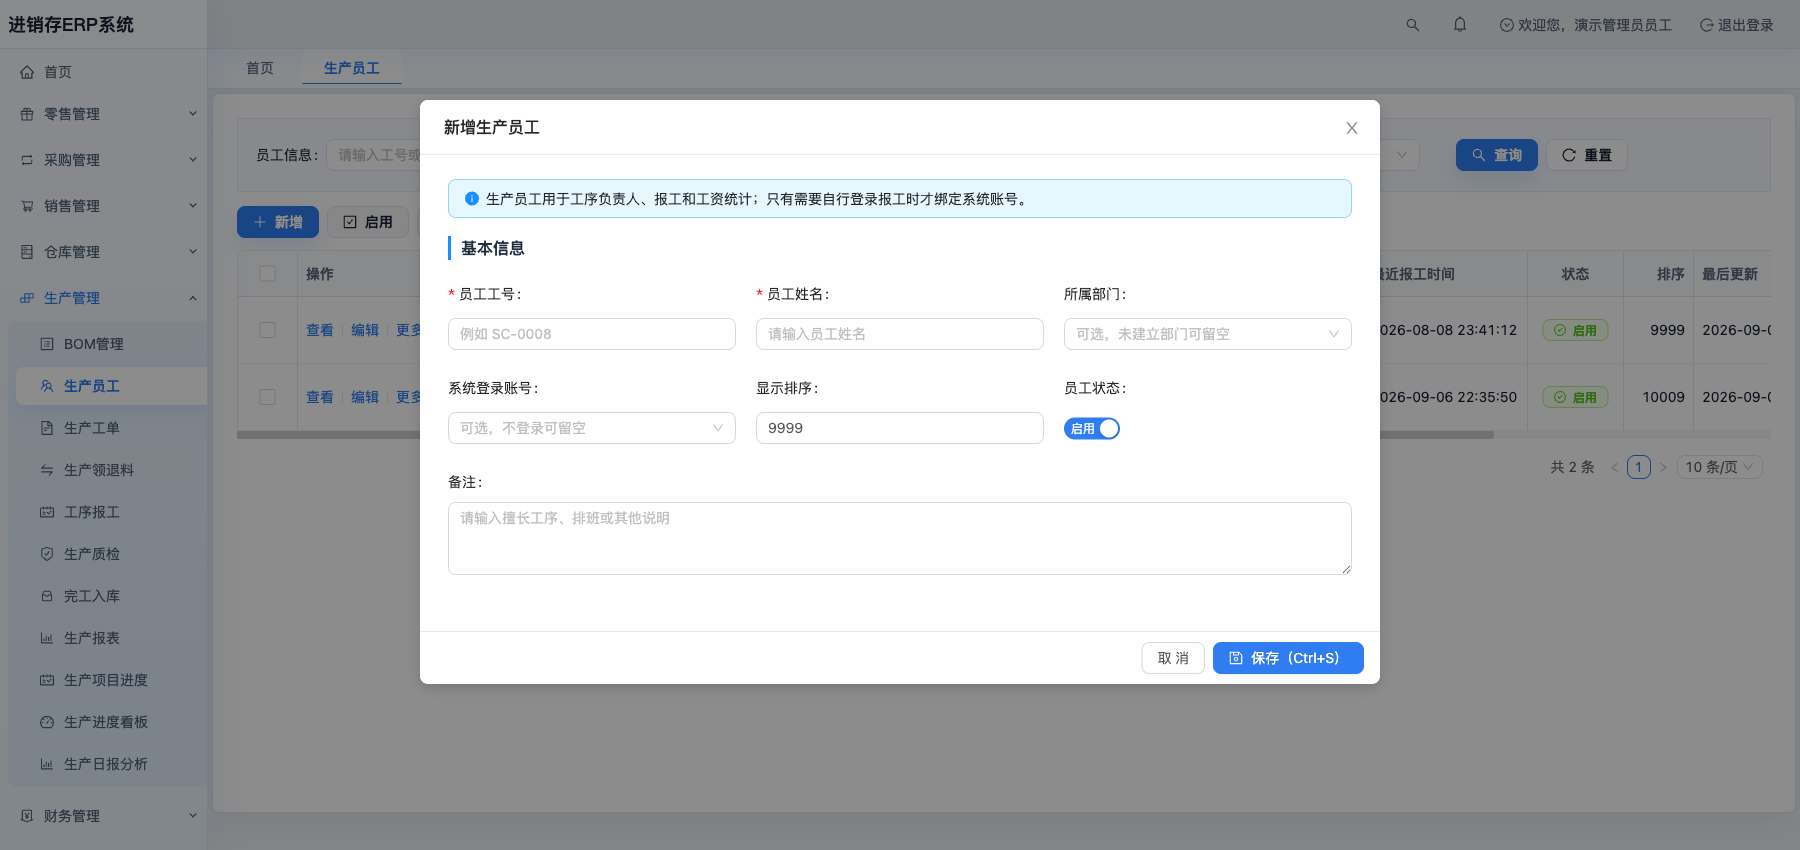Click the 员工姓名 input field

click(x=900, y=334)
